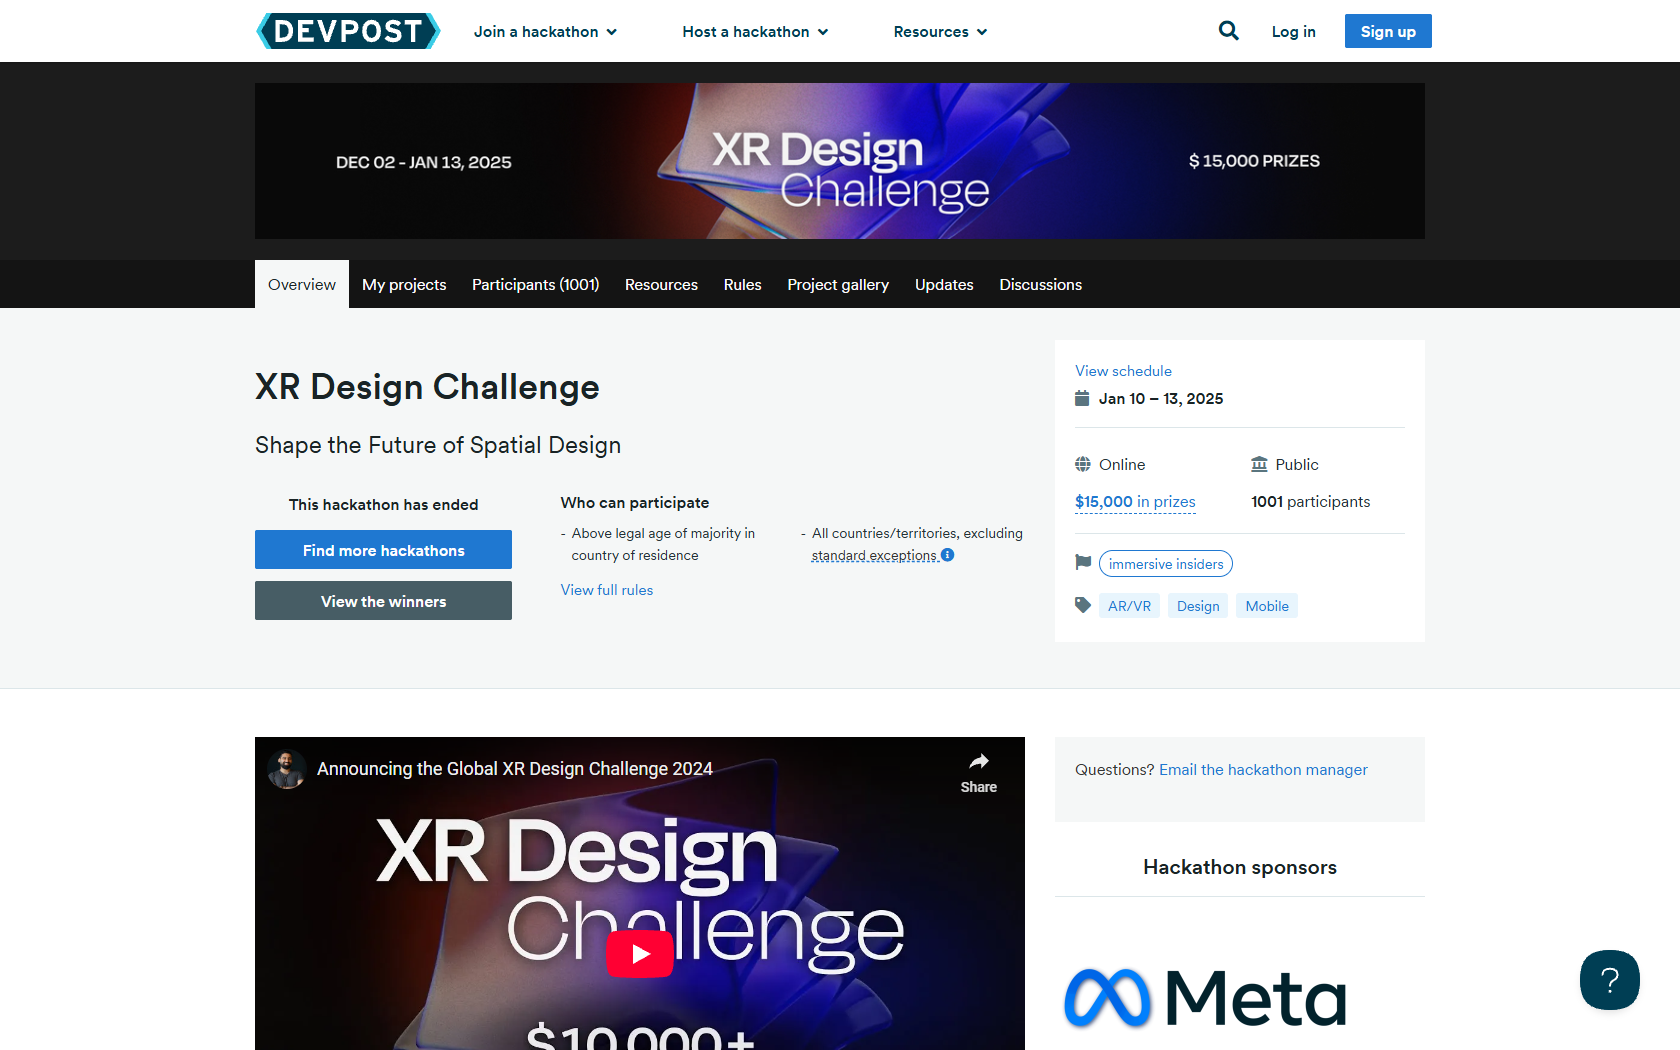
Task: Click the video channel avatar
Action: (x=287, y=769)
